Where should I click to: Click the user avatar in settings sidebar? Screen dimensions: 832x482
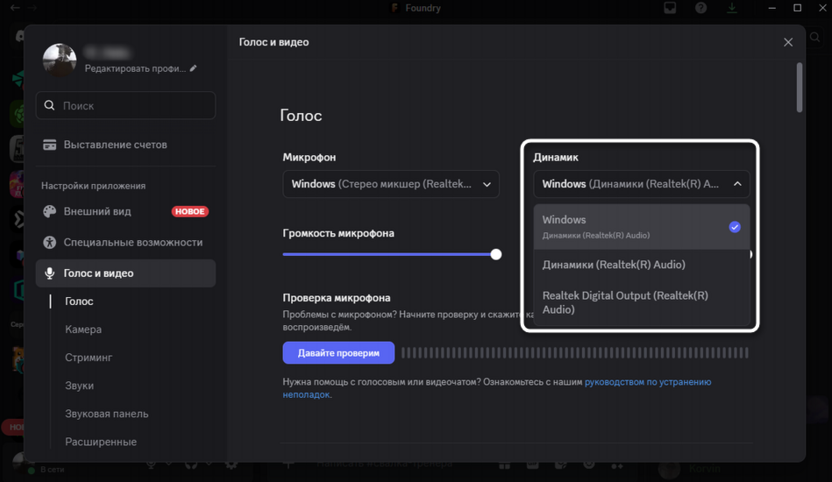coord(59,59)
